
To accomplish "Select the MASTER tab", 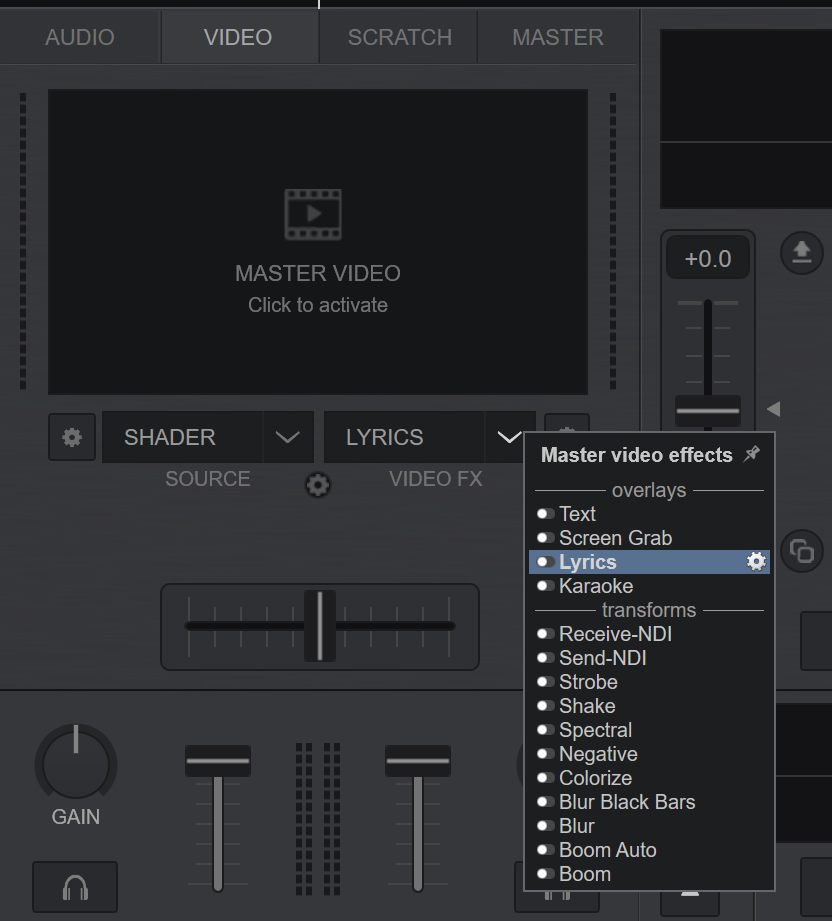I will click(x=557, y=38).
